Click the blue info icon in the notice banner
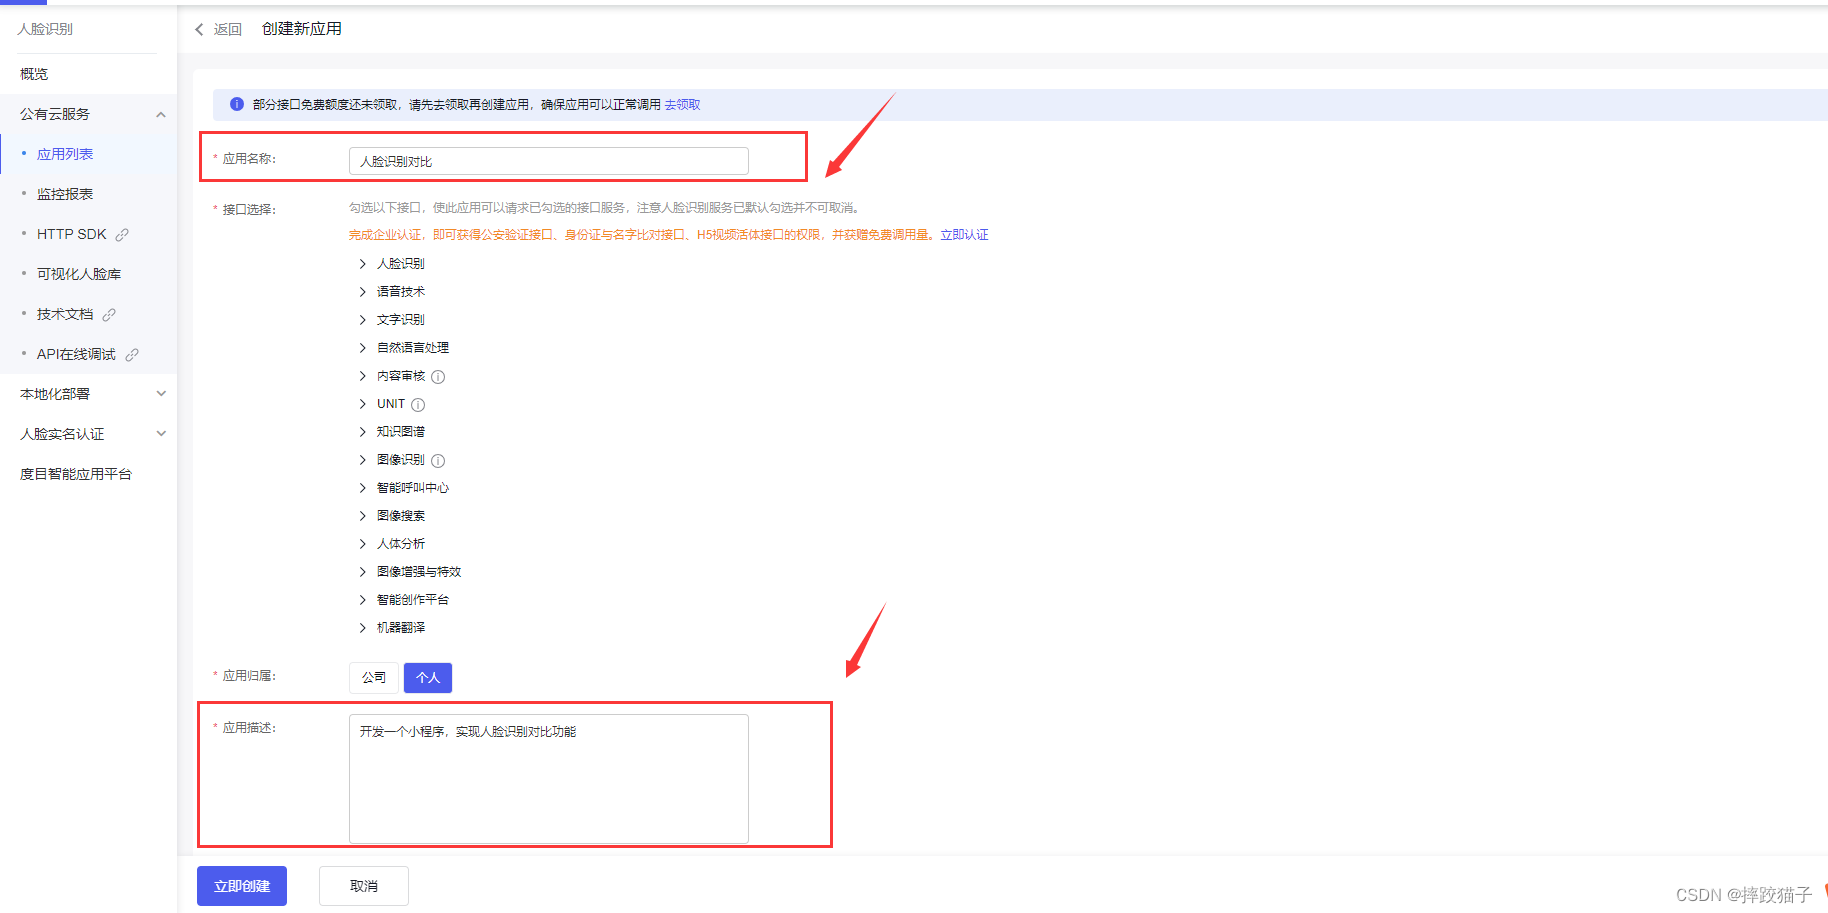1828x913 pixels. [237, 104]
